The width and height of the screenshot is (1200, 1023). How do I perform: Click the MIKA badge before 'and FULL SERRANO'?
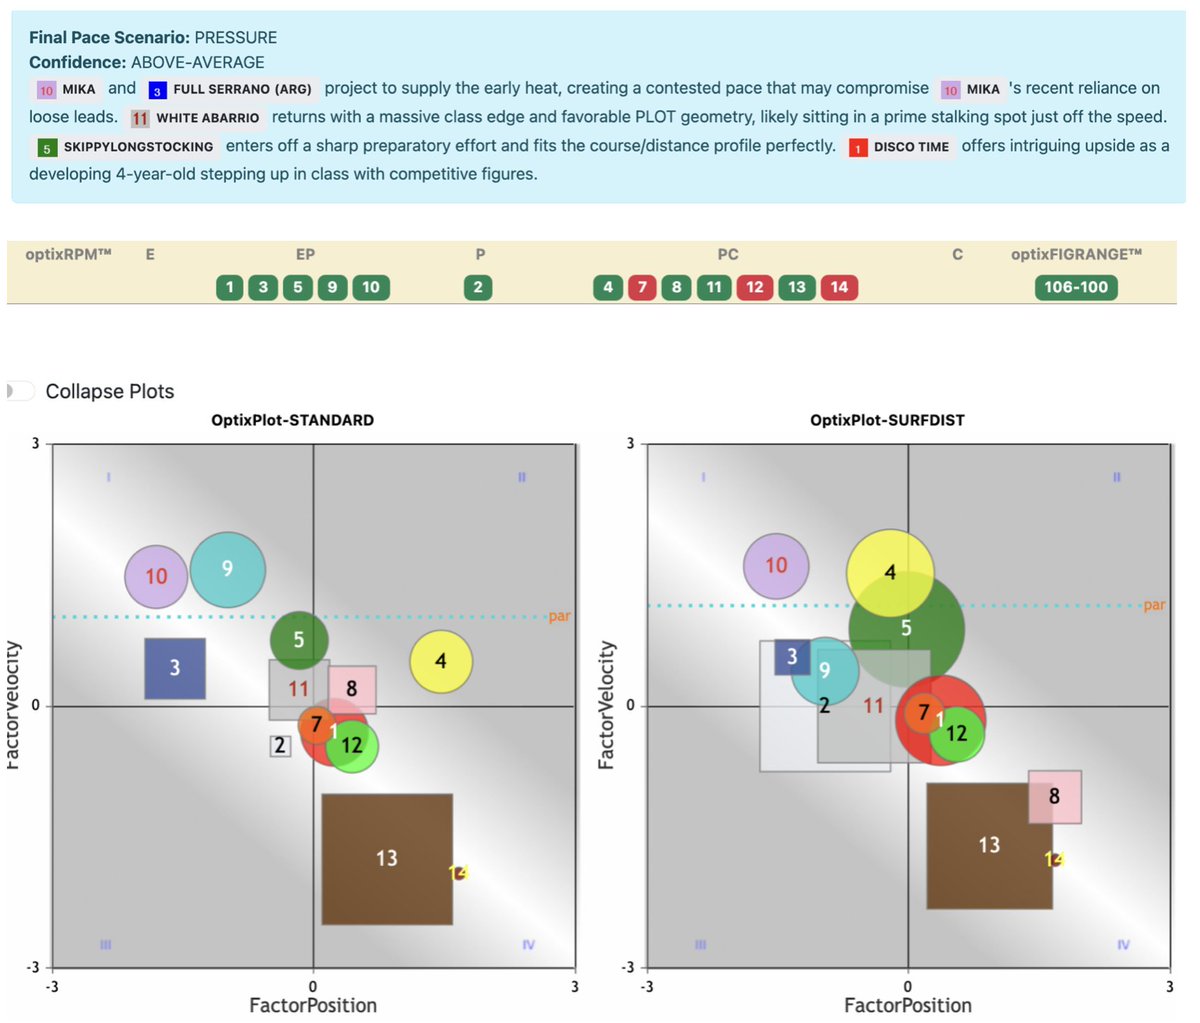tap(67, 89)
